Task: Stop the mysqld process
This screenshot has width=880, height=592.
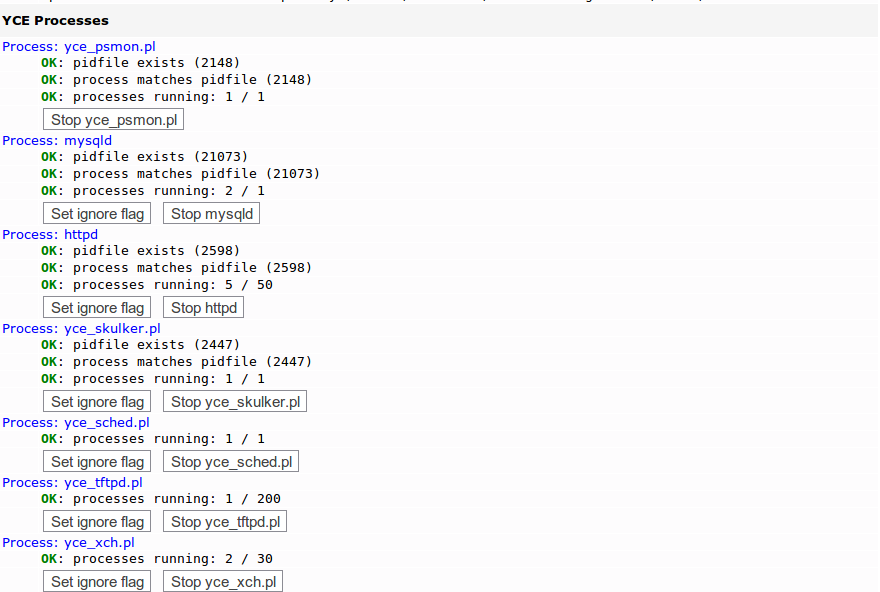Action: (211, 213)
